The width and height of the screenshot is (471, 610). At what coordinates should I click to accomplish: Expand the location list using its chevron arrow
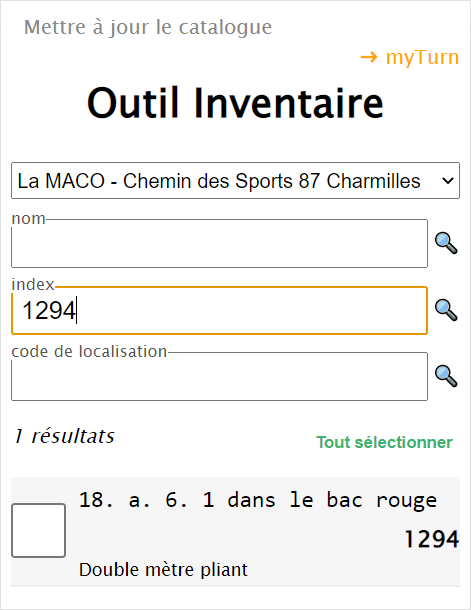tap(448, 181)
